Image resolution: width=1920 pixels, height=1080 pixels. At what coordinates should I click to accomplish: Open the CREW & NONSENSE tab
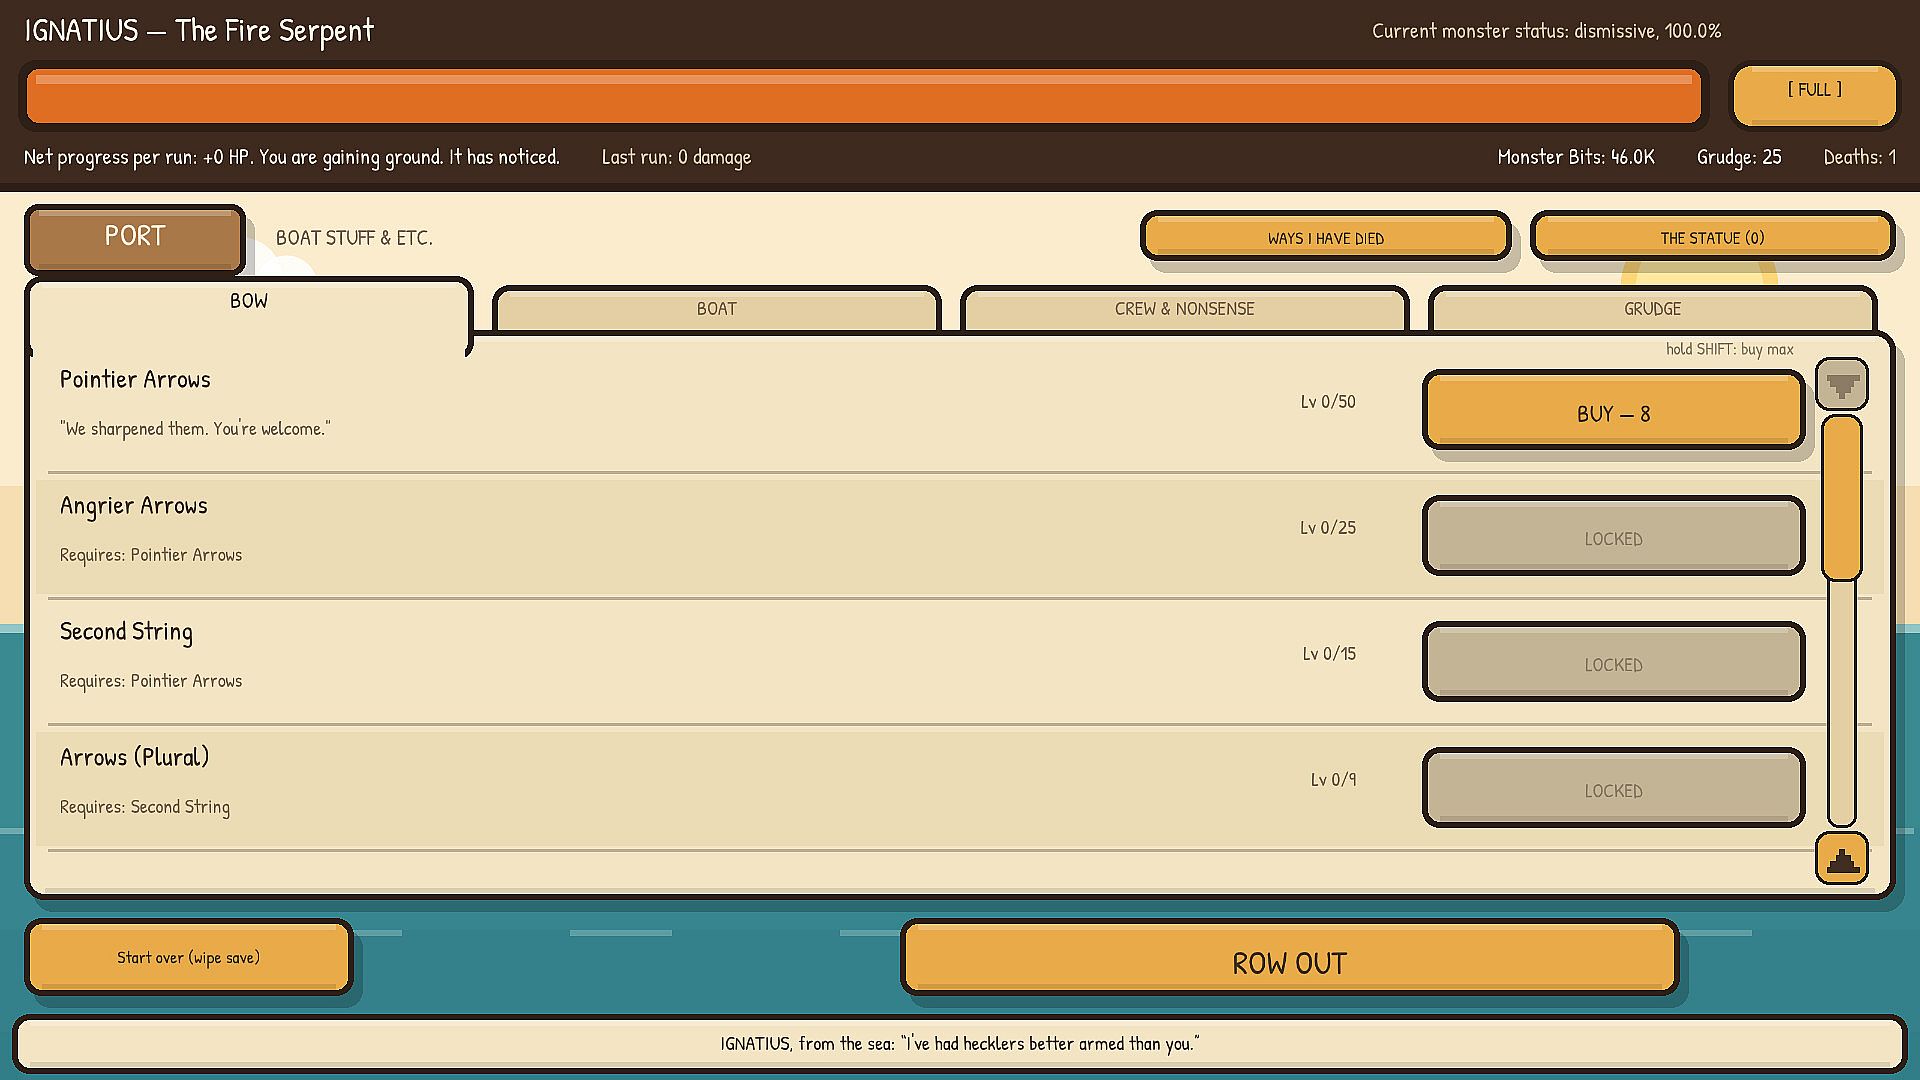coord(1184,309)
